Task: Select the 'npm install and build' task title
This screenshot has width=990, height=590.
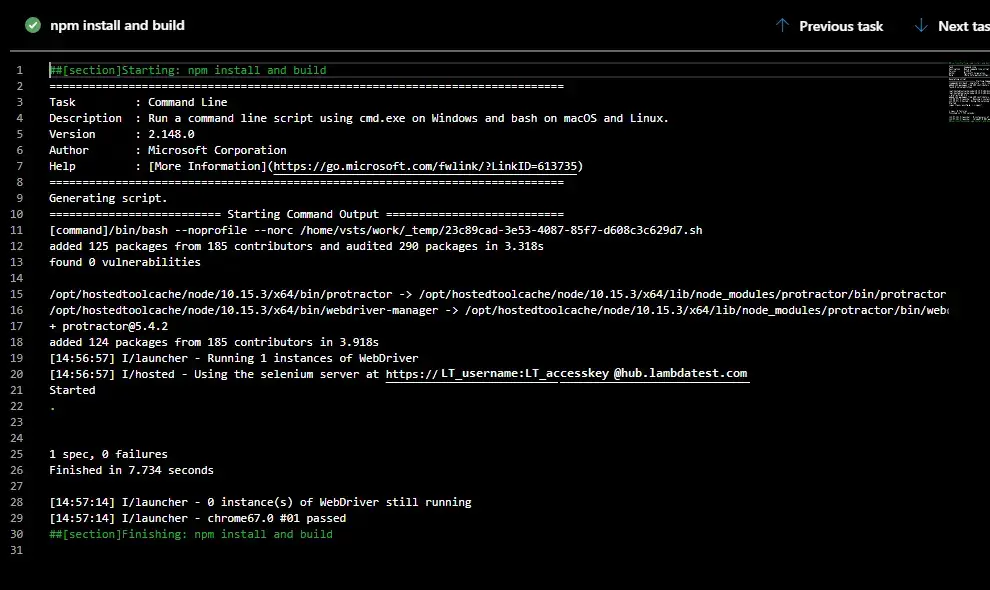Action: coord(118,25)
